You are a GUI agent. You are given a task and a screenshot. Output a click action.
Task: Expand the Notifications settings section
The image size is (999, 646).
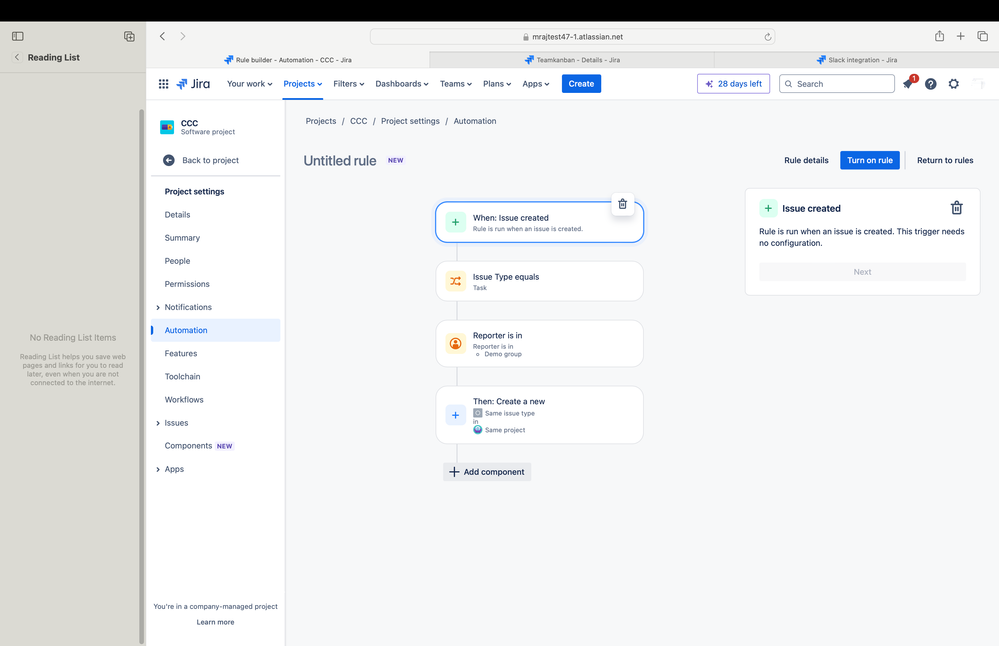pos(158,308)
